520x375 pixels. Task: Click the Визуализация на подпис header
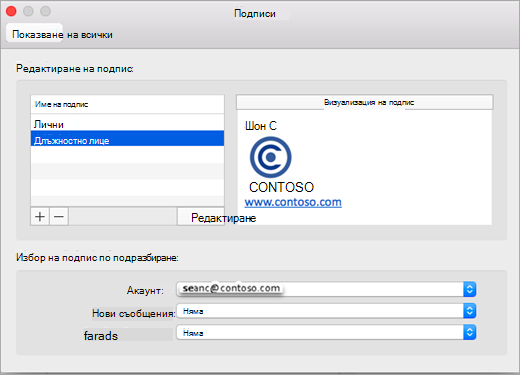364,102
